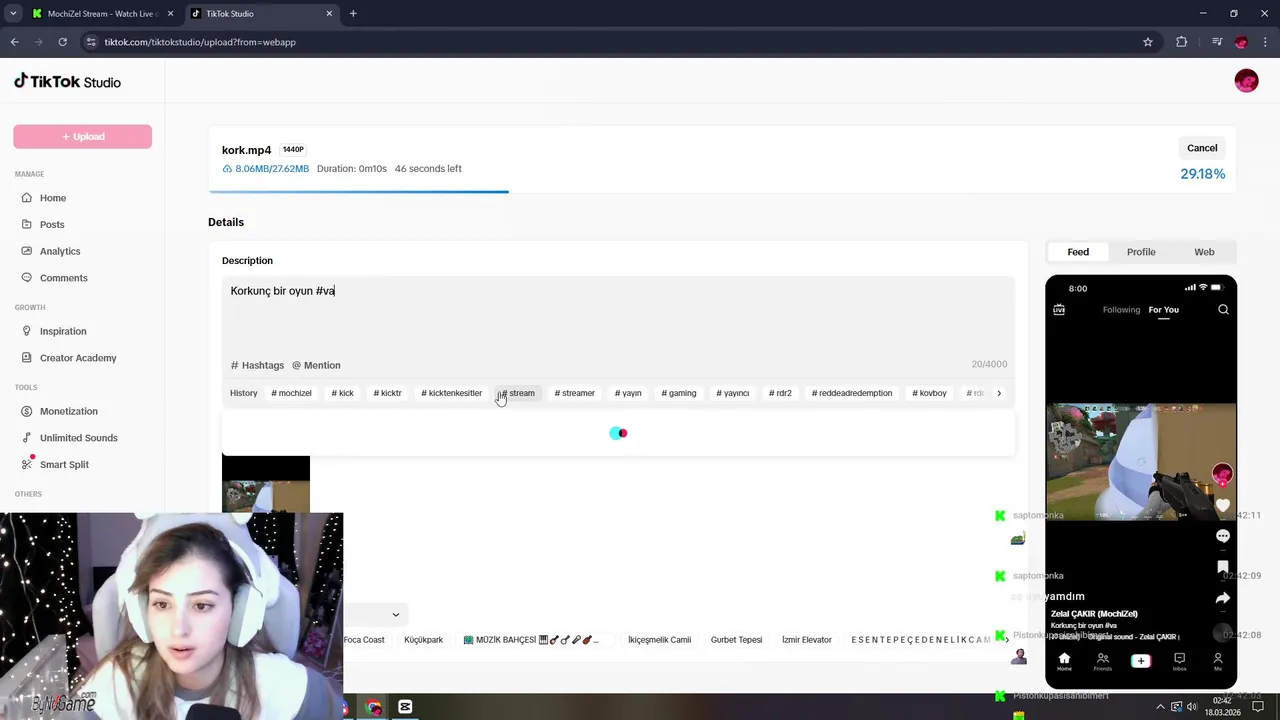This screenshot has height=720, width=1280.
Task: Switch to the Web preview tab
Action: coord(1204,252)
